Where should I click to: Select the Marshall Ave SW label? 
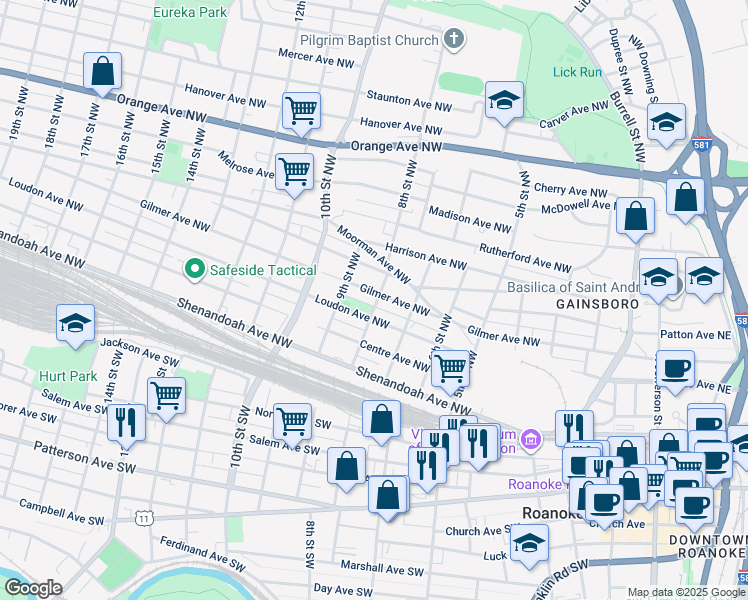tap(382, 568)
